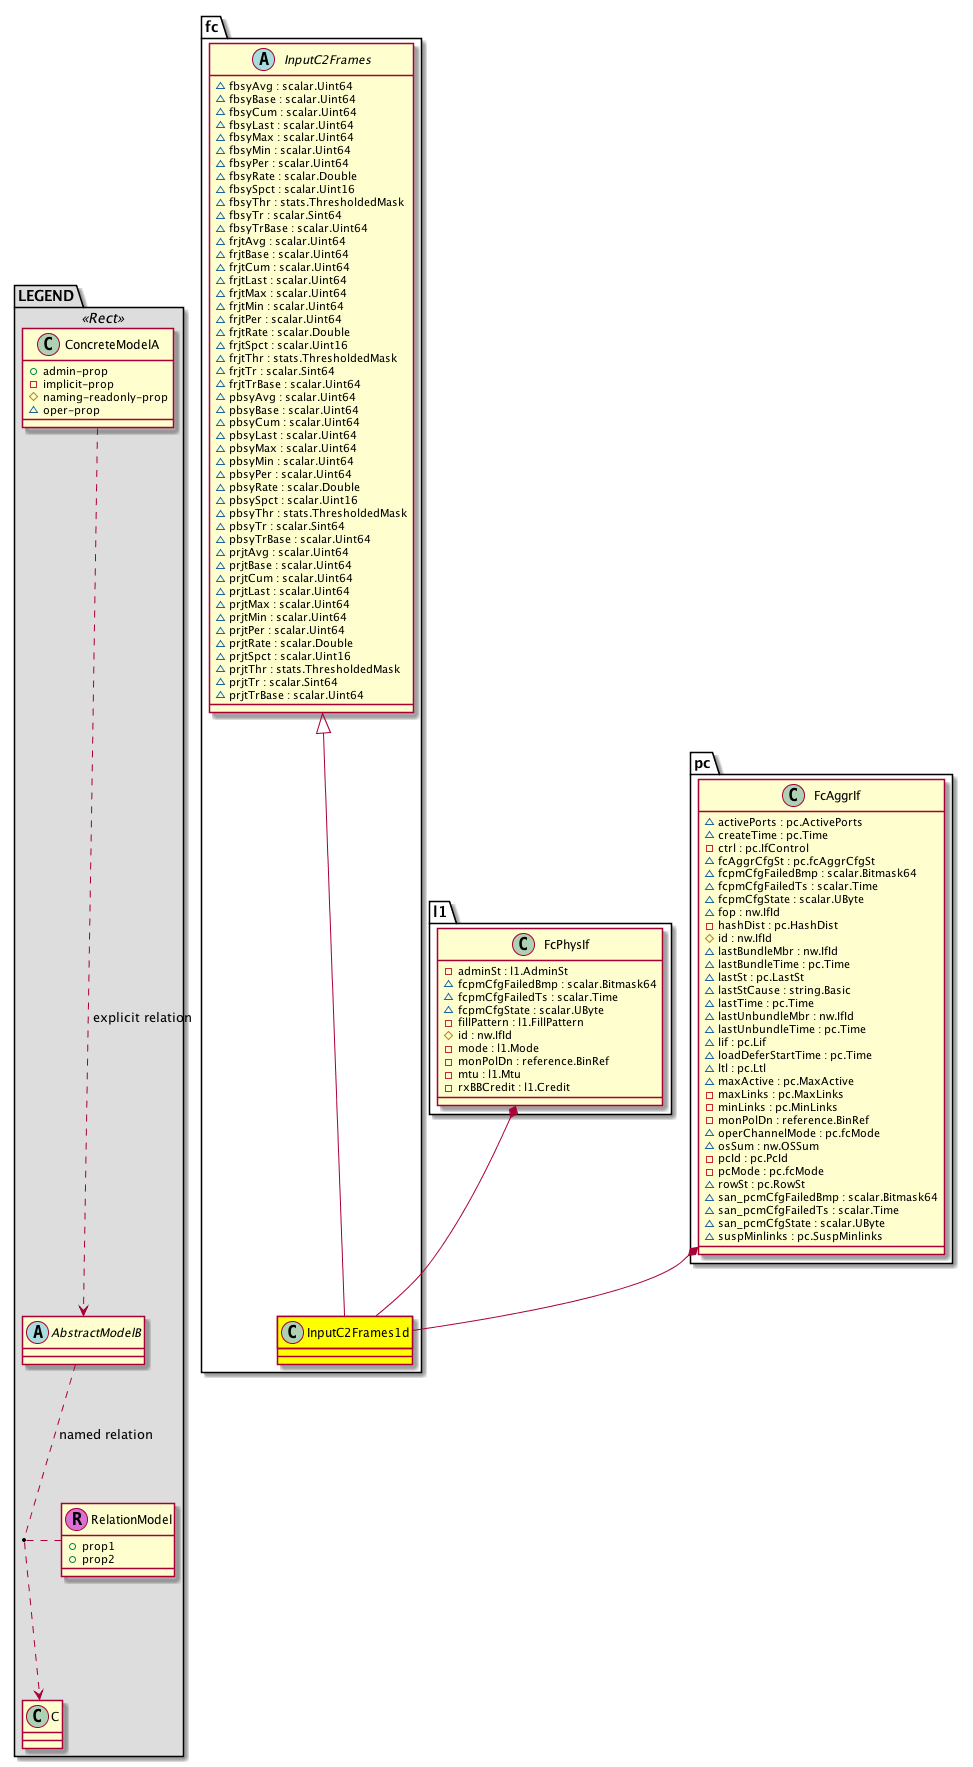Click the C icon in InputC2Frames1d box
This screenshot has width=973, height=1767.
point(292,1332)
